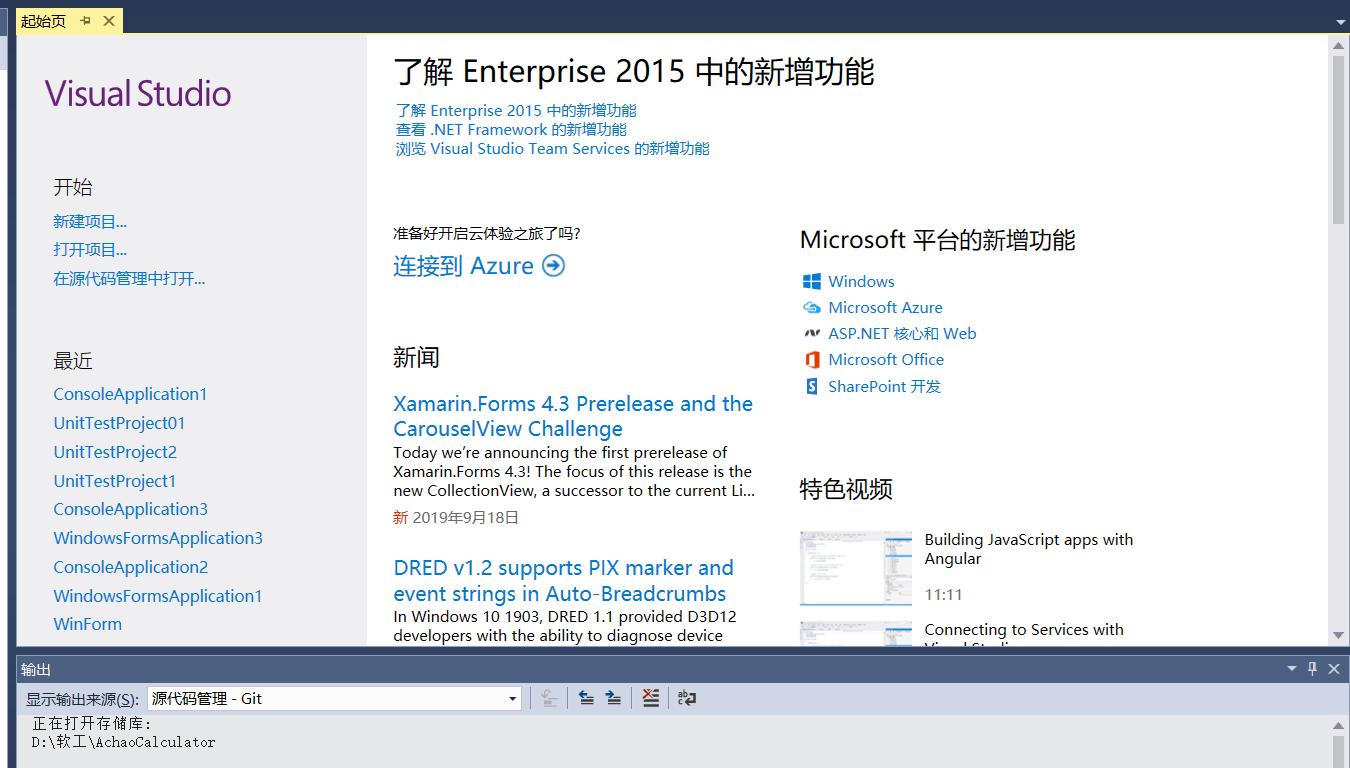Toggle word wrap in output panel
1350x768 pixels.
687,698
